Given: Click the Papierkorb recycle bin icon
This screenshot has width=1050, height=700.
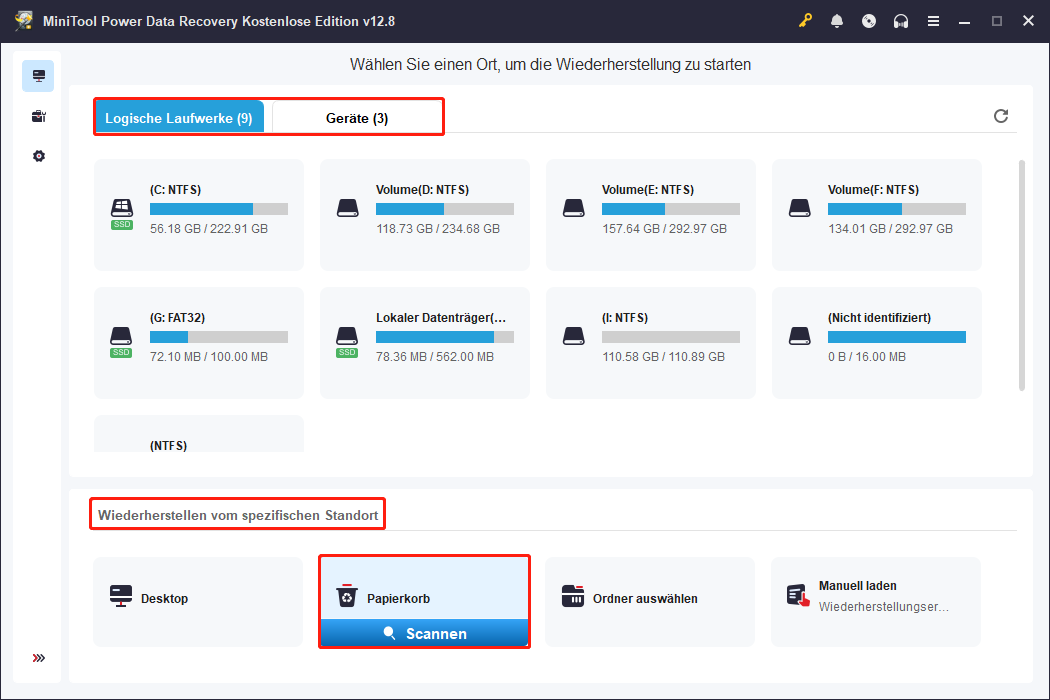Looking at the screenshot, I should [x=347, y=596].
